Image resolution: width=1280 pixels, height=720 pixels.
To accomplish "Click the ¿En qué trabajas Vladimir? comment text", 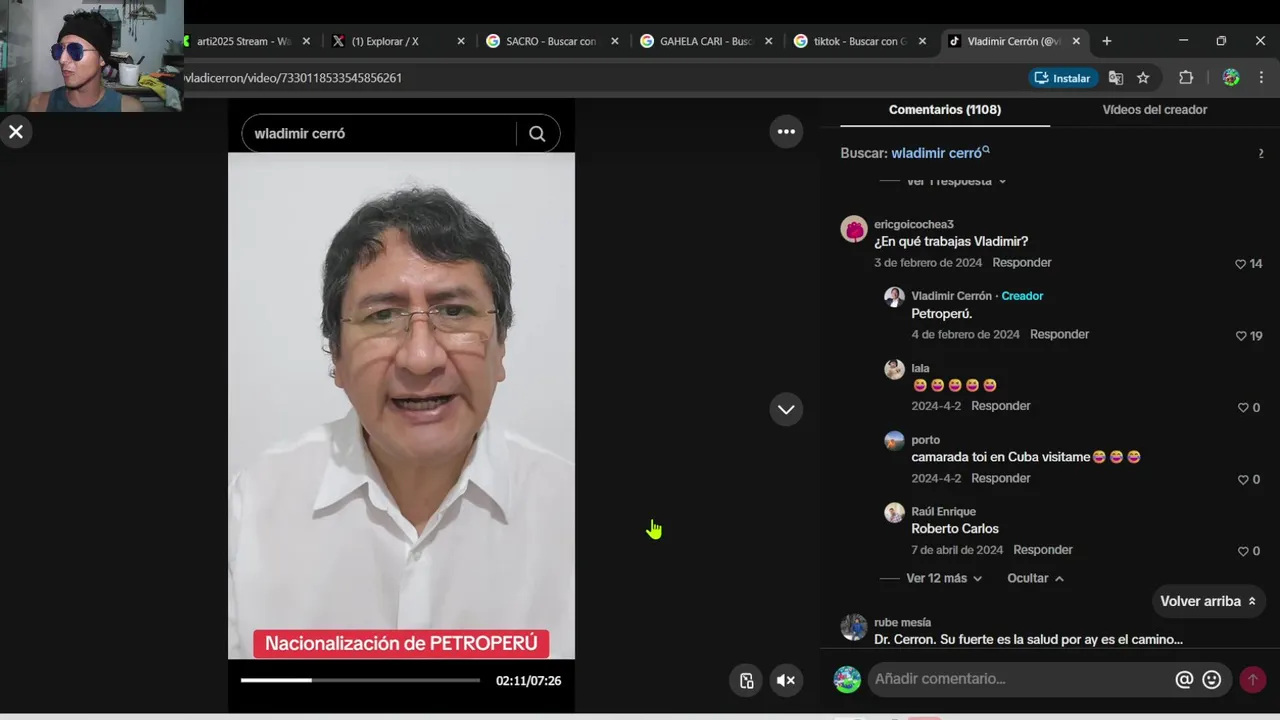I will (951, 242).
